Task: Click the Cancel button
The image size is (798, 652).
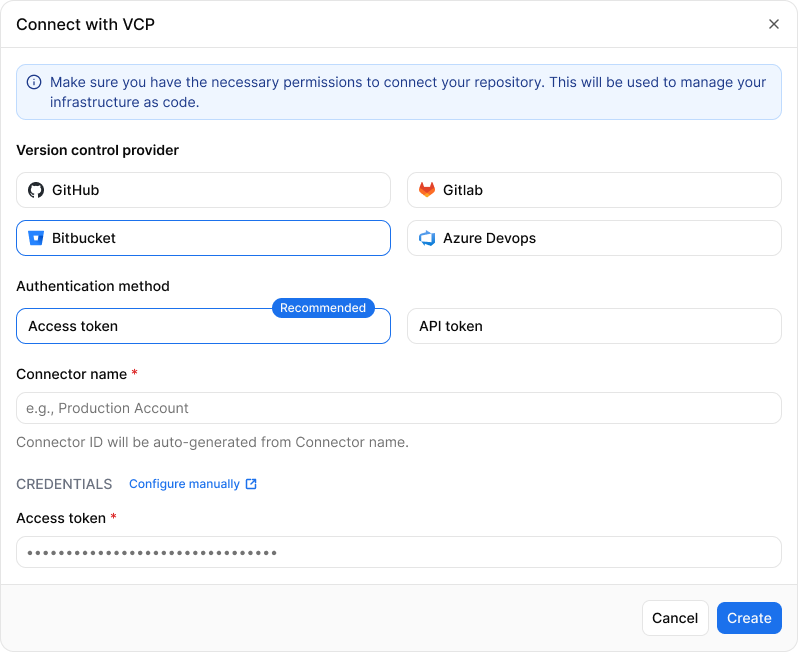Action: tap(675, 618)
